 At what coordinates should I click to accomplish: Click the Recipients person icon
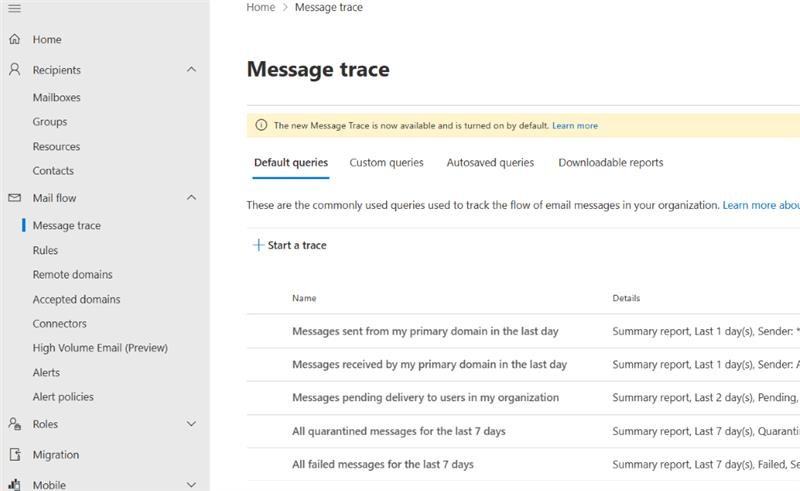[14, 70]
